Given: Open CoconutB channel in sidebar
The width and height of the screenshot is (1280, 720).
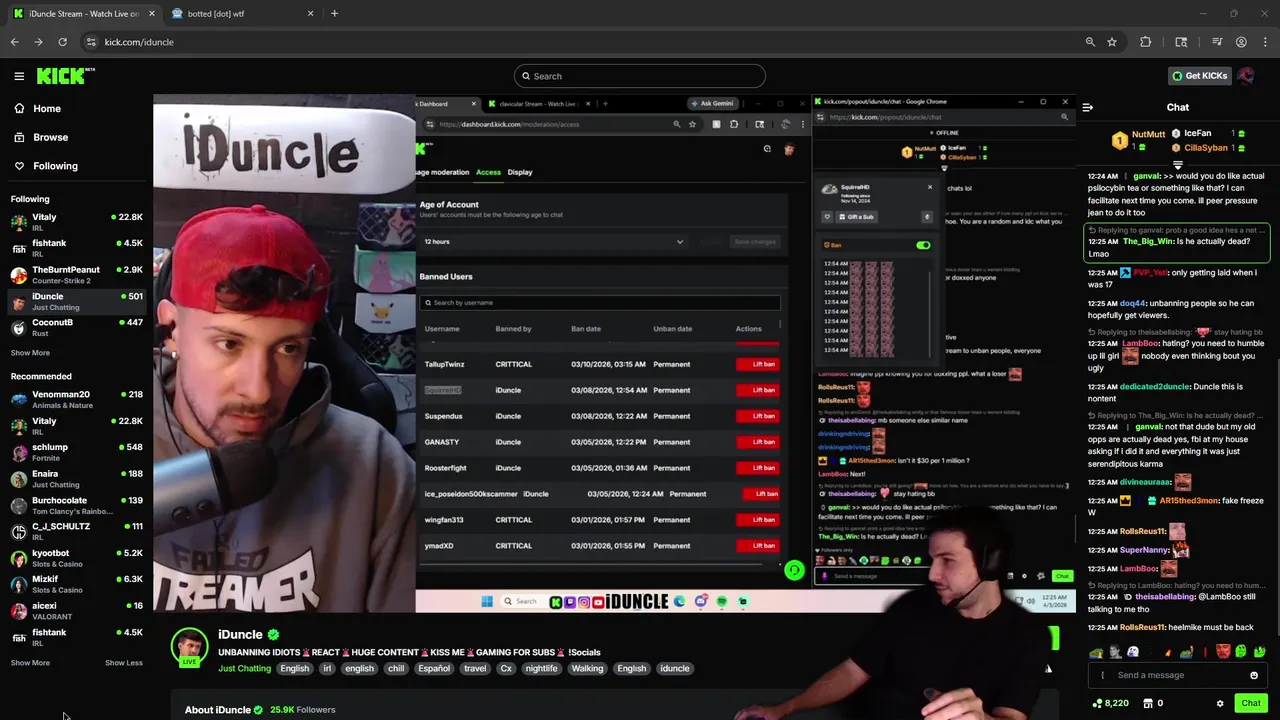Looking at the screenshot, I should point(77,327).
